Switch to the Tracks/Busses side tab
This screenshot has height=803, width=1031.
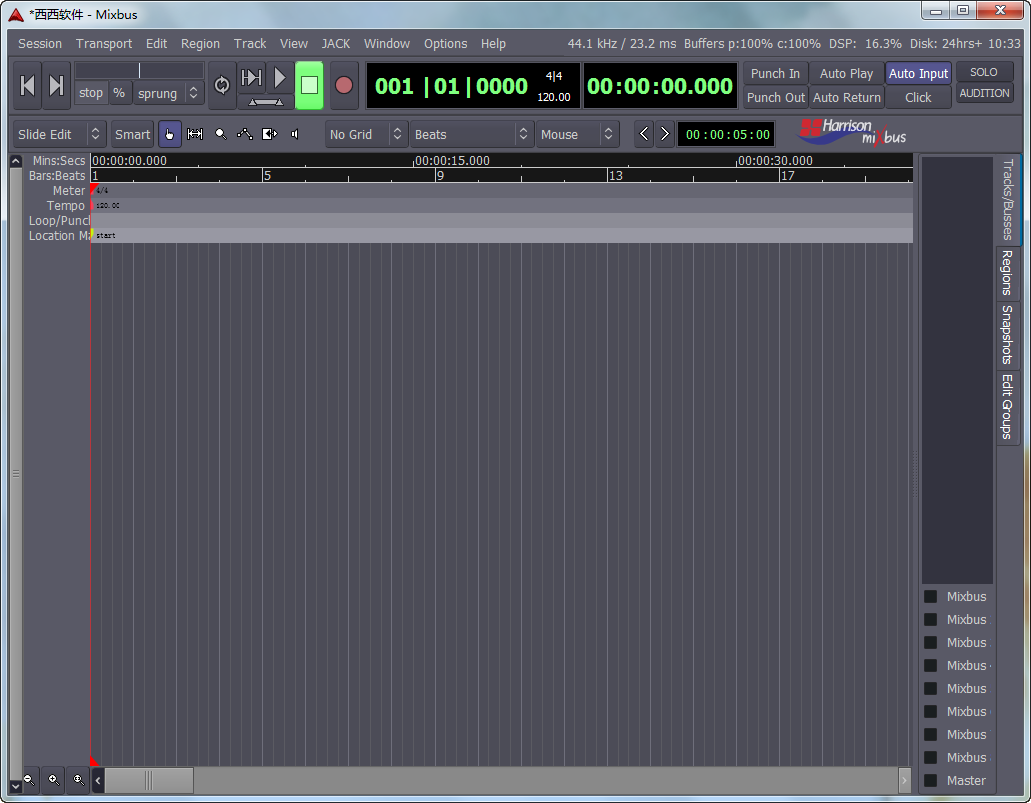(x=1007, y=199)
